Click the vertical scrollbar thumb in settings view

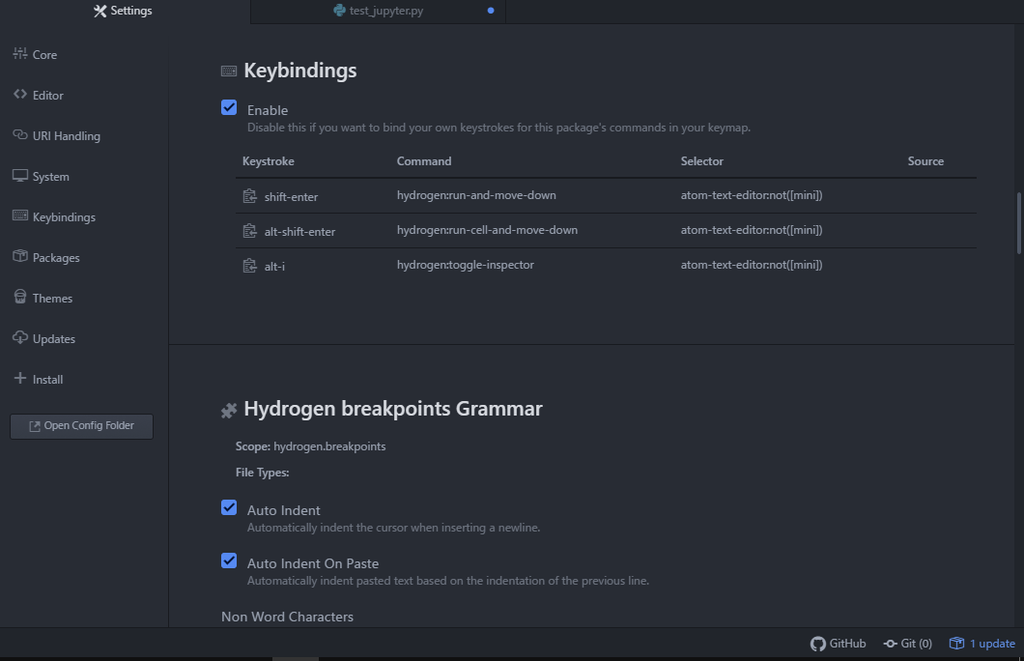click(x=1019, y=223)
